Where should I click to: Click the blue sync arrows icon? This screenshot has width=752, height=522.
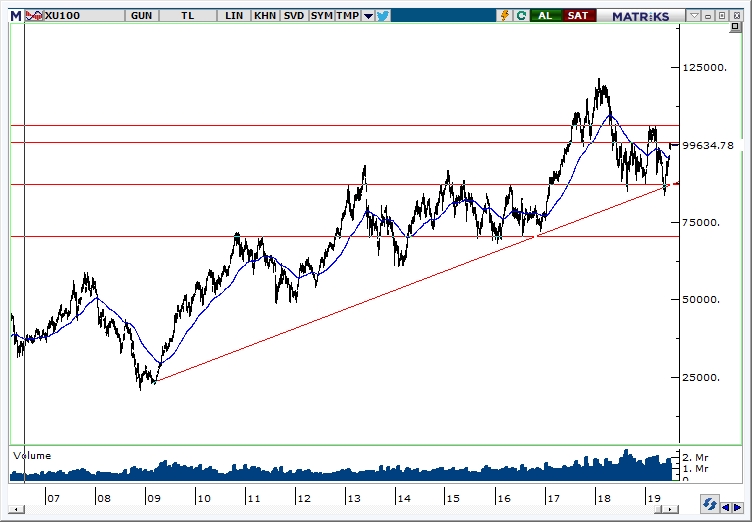coord(709,505)
